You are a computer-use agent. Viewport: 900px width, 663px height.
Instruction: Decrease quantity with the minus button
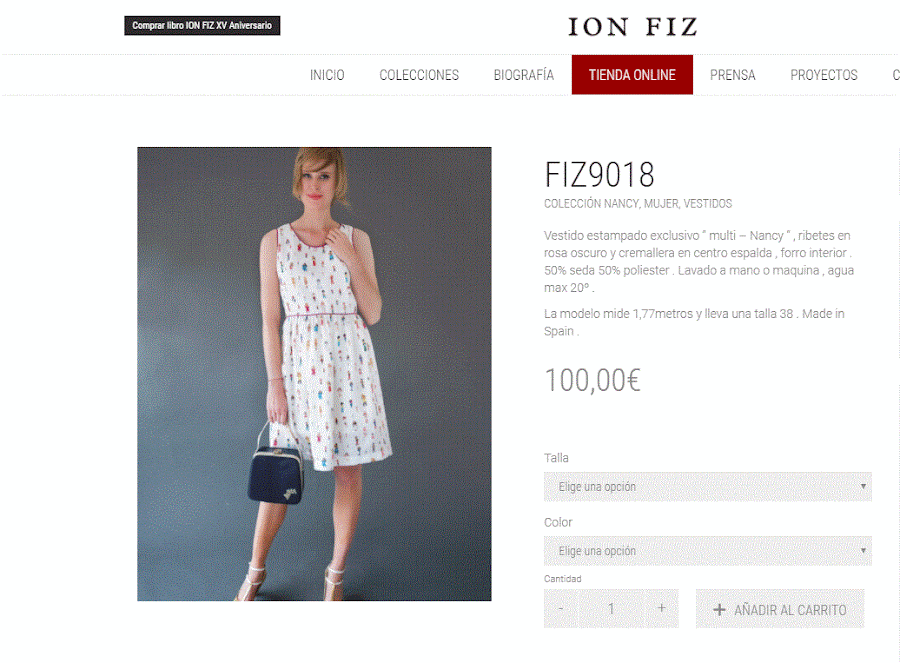coord(561,608)
